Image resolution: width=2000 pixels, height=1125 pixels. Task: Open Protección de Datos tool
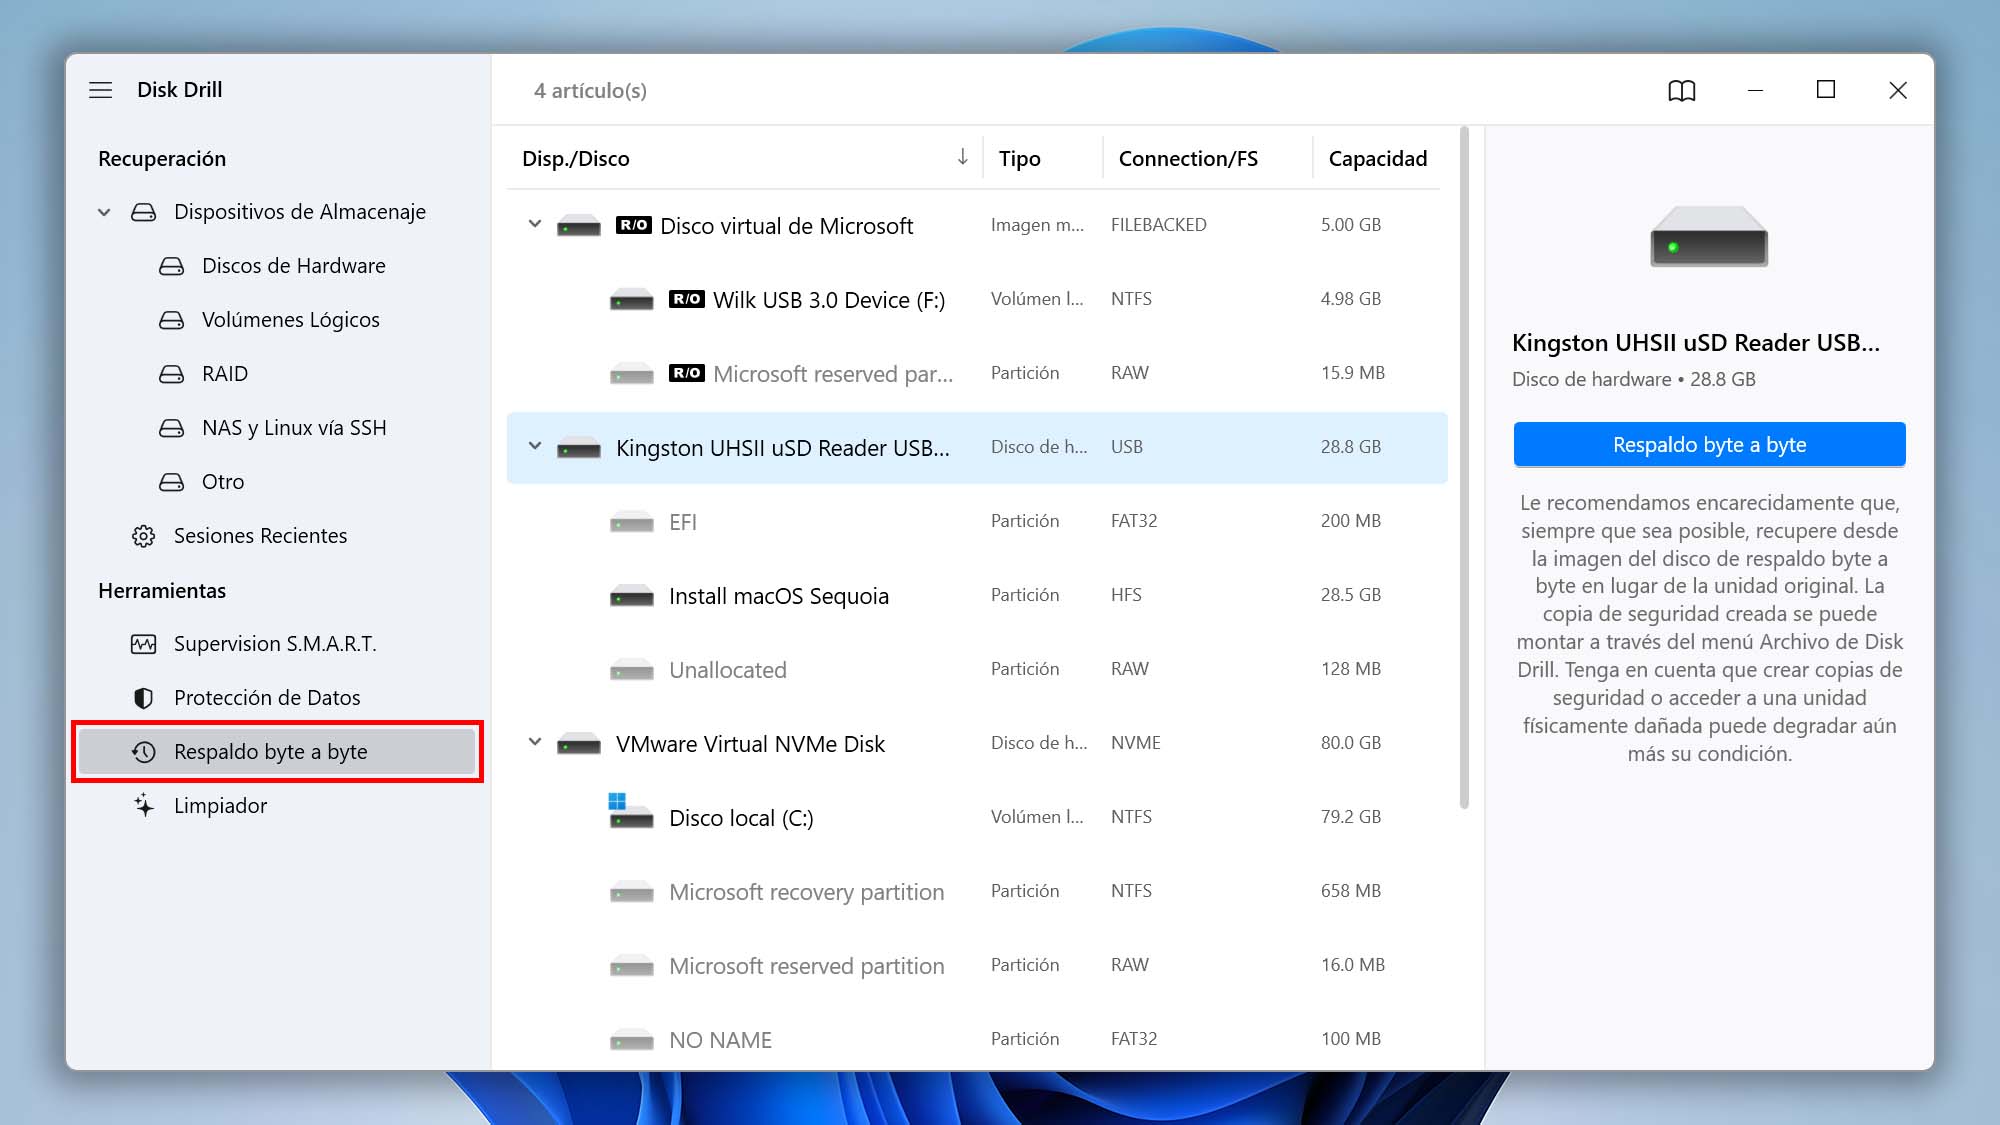(x=267, y=698)
